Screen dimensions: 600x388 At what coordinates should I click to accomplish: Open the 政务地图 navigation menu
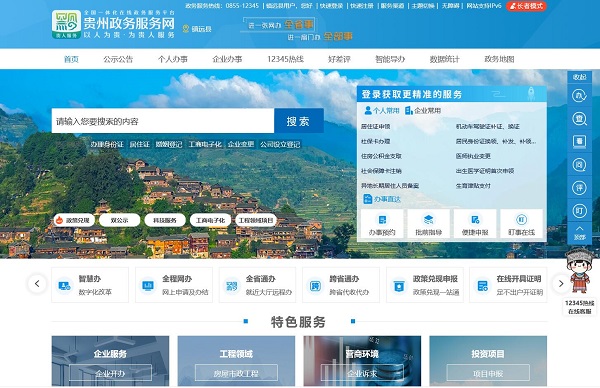[x=499, y=59]
